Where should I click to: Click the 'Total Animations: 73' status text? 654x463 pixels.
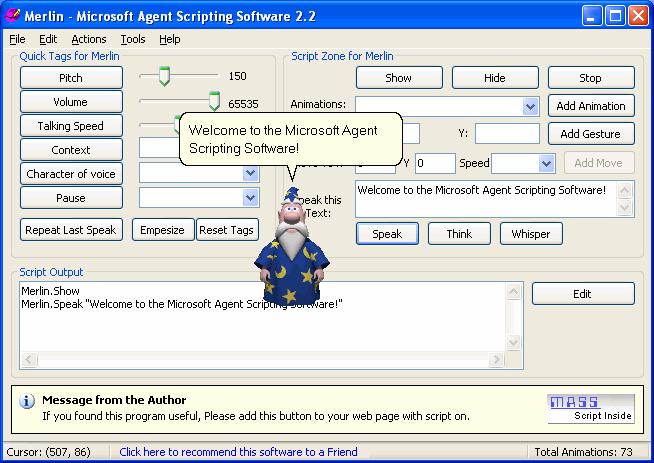(x=583, y=452)
